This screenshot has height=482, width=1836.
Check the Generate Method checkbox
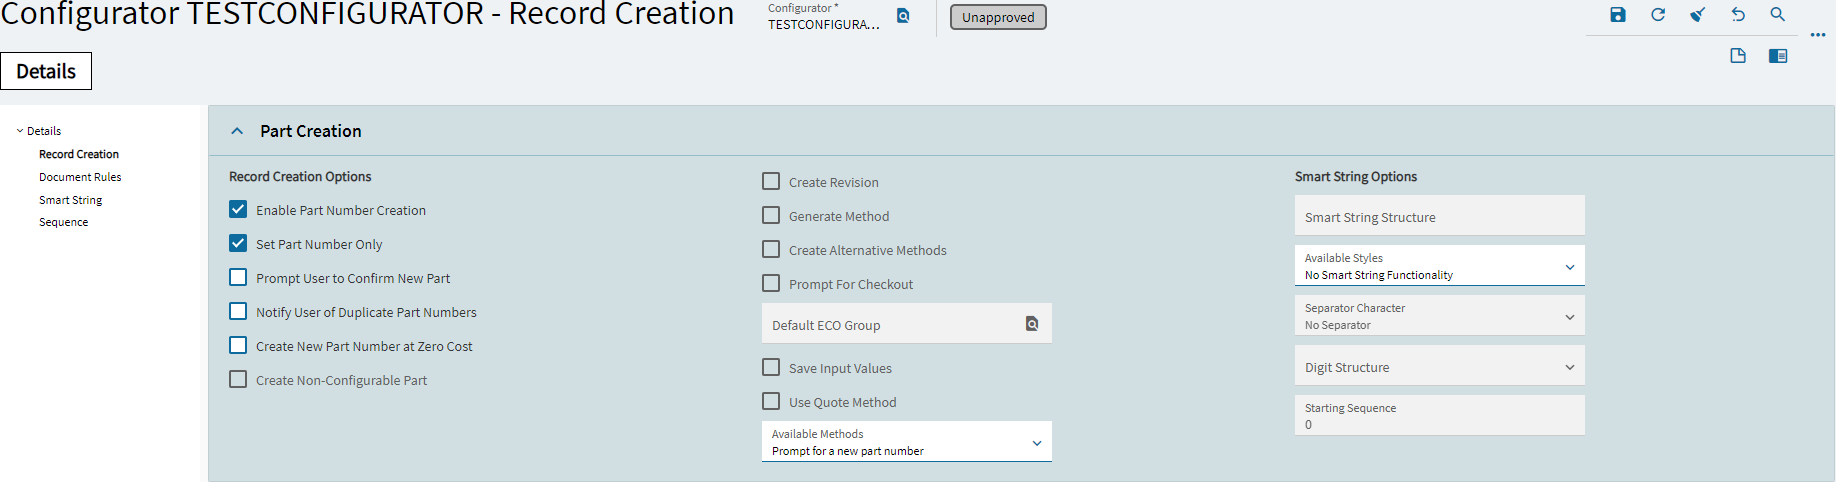[771, 215]
